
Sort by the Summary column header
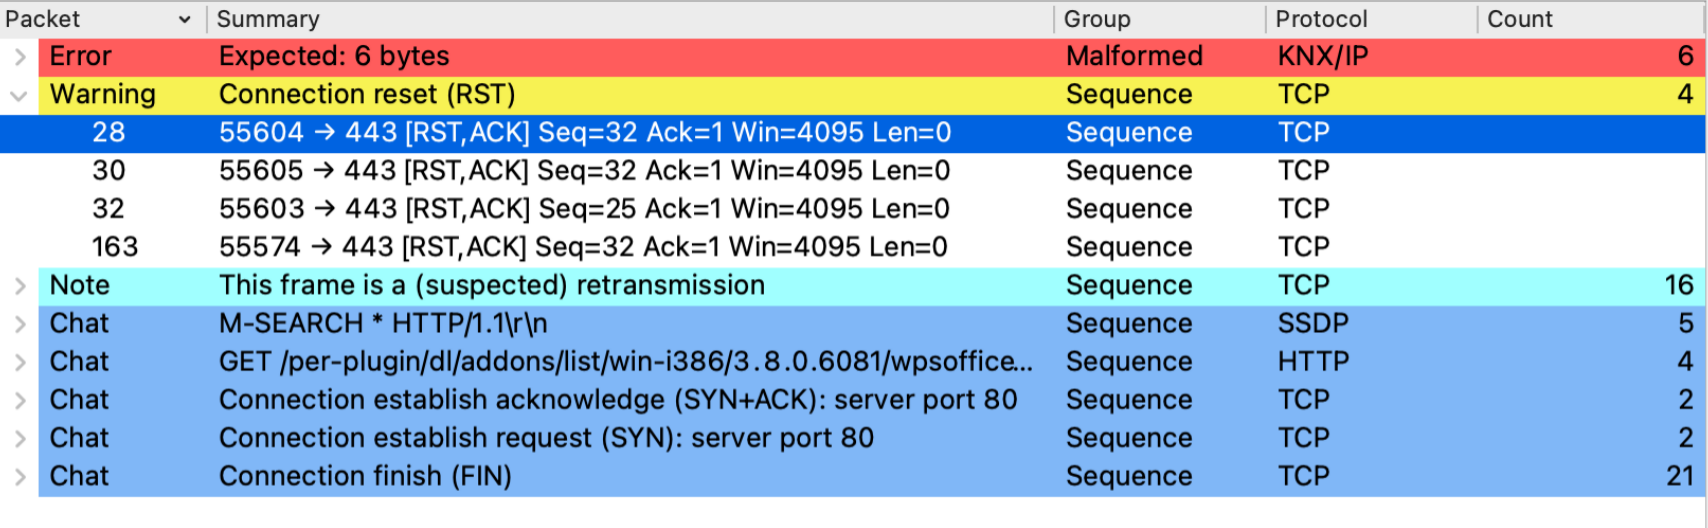[x=268, y=19]
